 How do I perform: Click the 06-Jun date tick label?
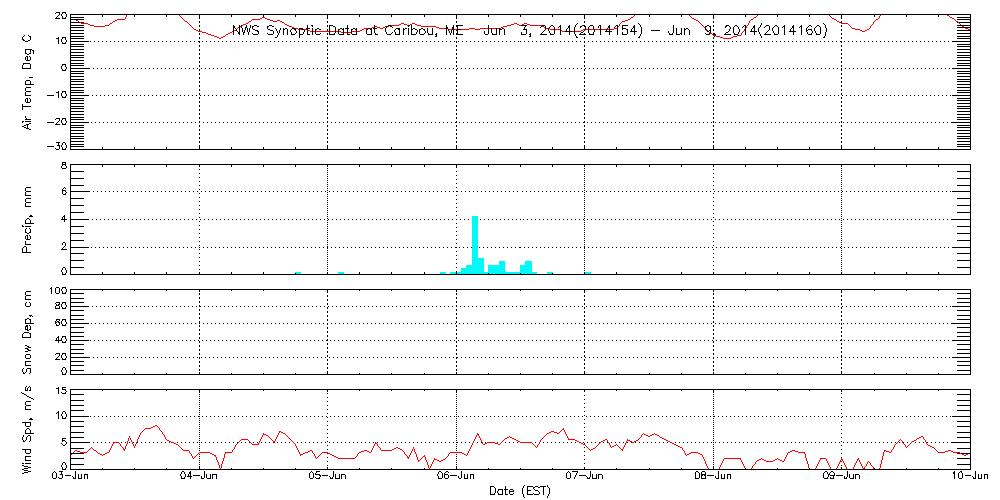tap(457, 477)
